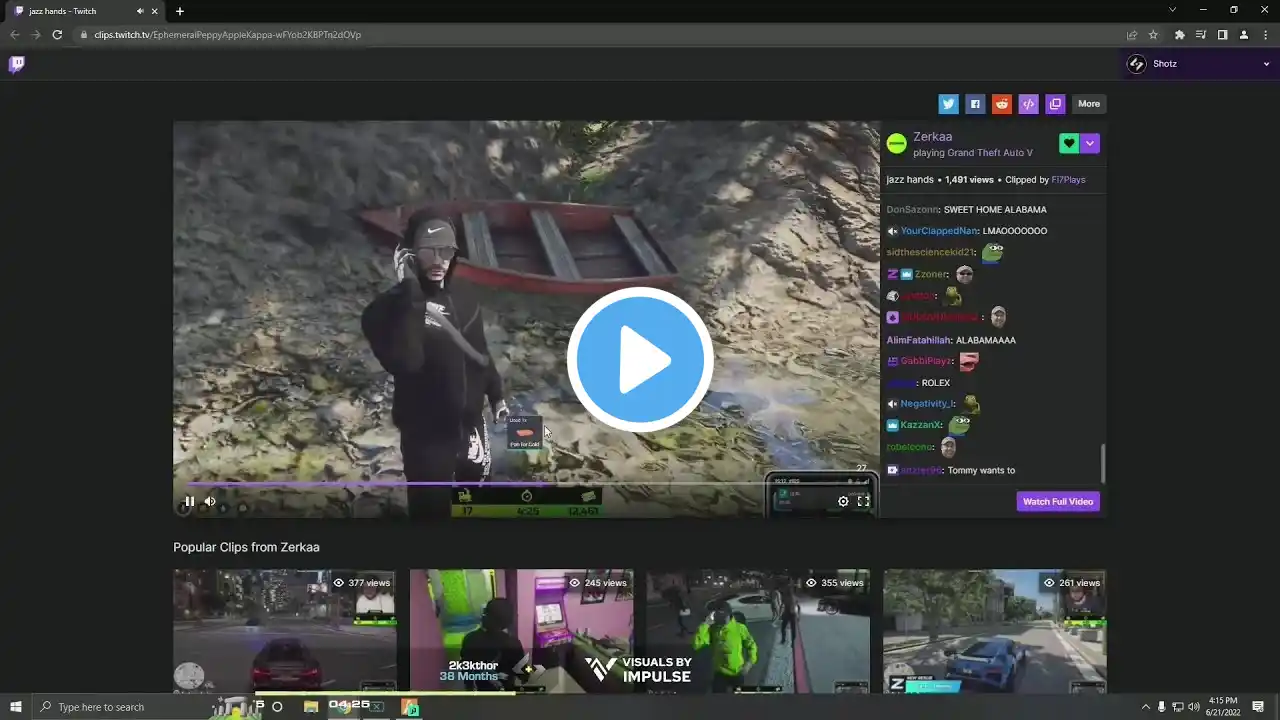Reload the current page
1280x720 pixels.
[57, 35]
